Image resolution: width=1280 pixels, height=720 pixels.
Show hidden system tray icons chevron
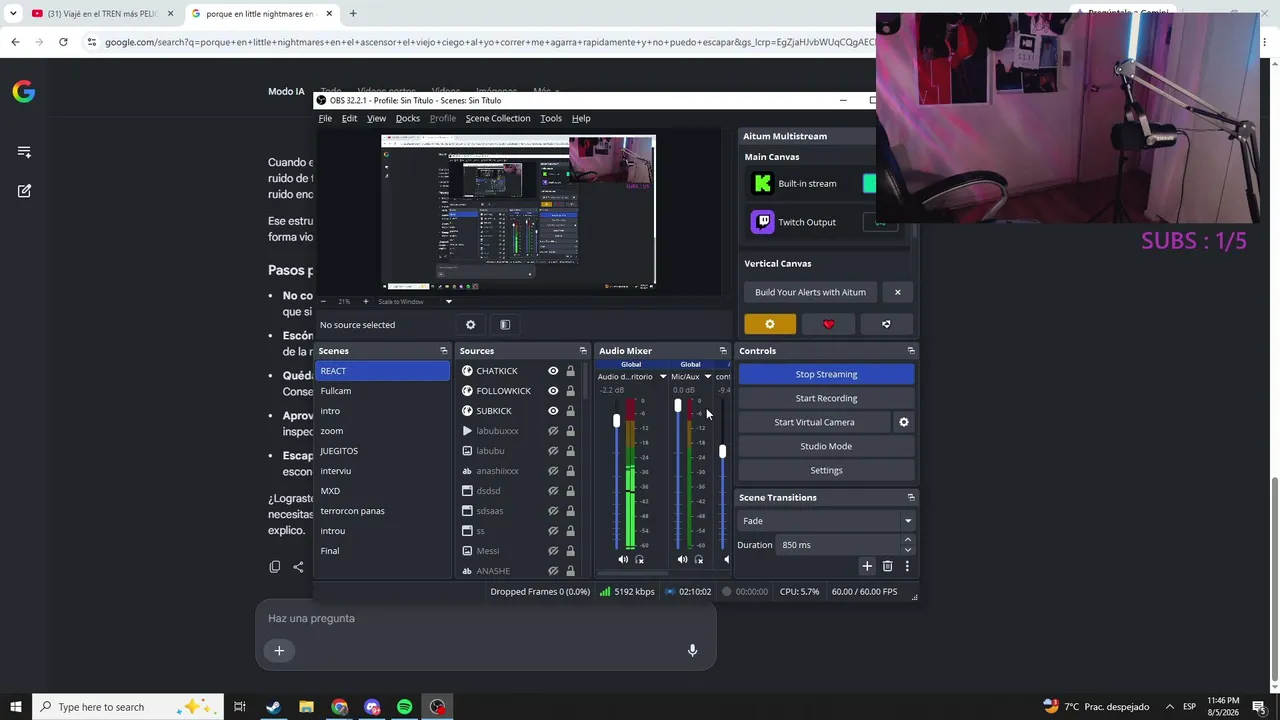click(x=1170, y=707)
